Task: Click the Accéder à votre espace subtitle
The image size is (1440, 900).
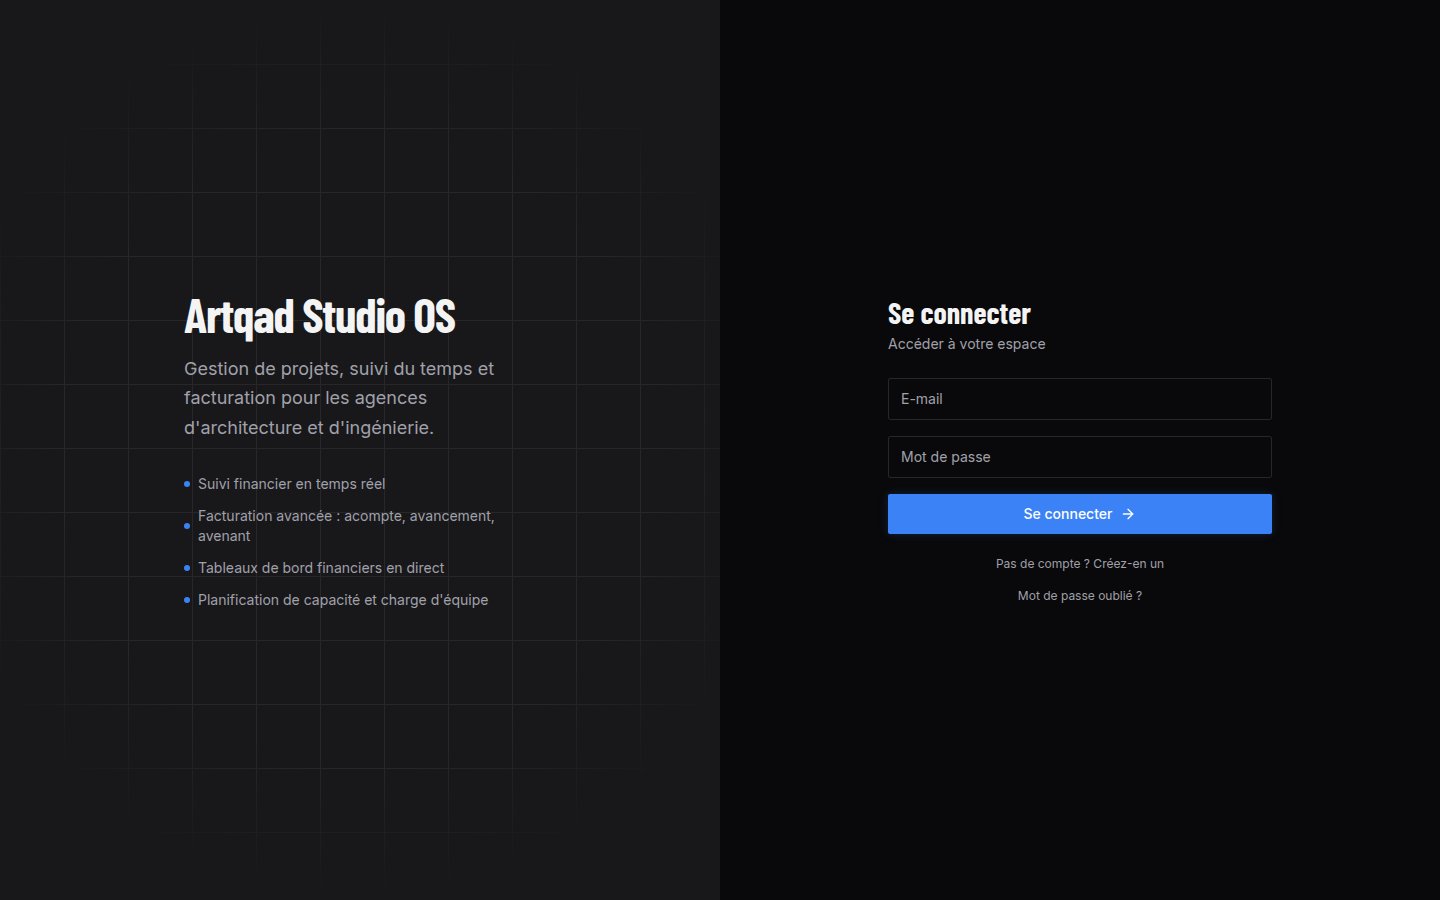Action: tap(966, 344)
